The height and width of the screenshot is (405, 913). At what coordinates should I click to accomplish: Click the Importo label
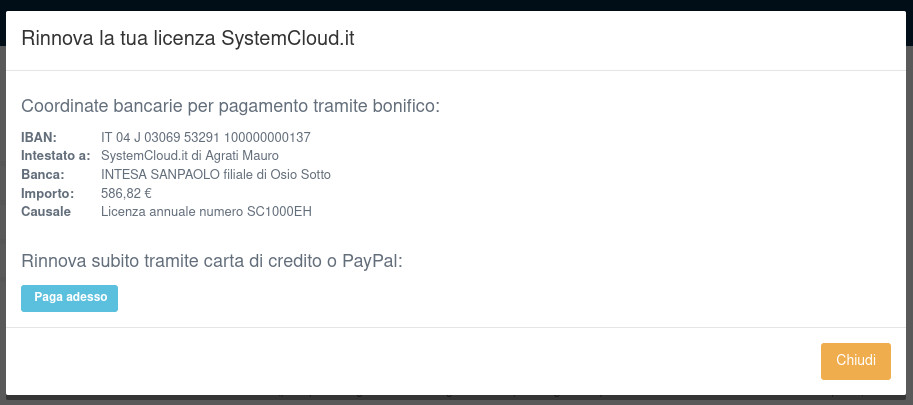(x=47, y=193)
